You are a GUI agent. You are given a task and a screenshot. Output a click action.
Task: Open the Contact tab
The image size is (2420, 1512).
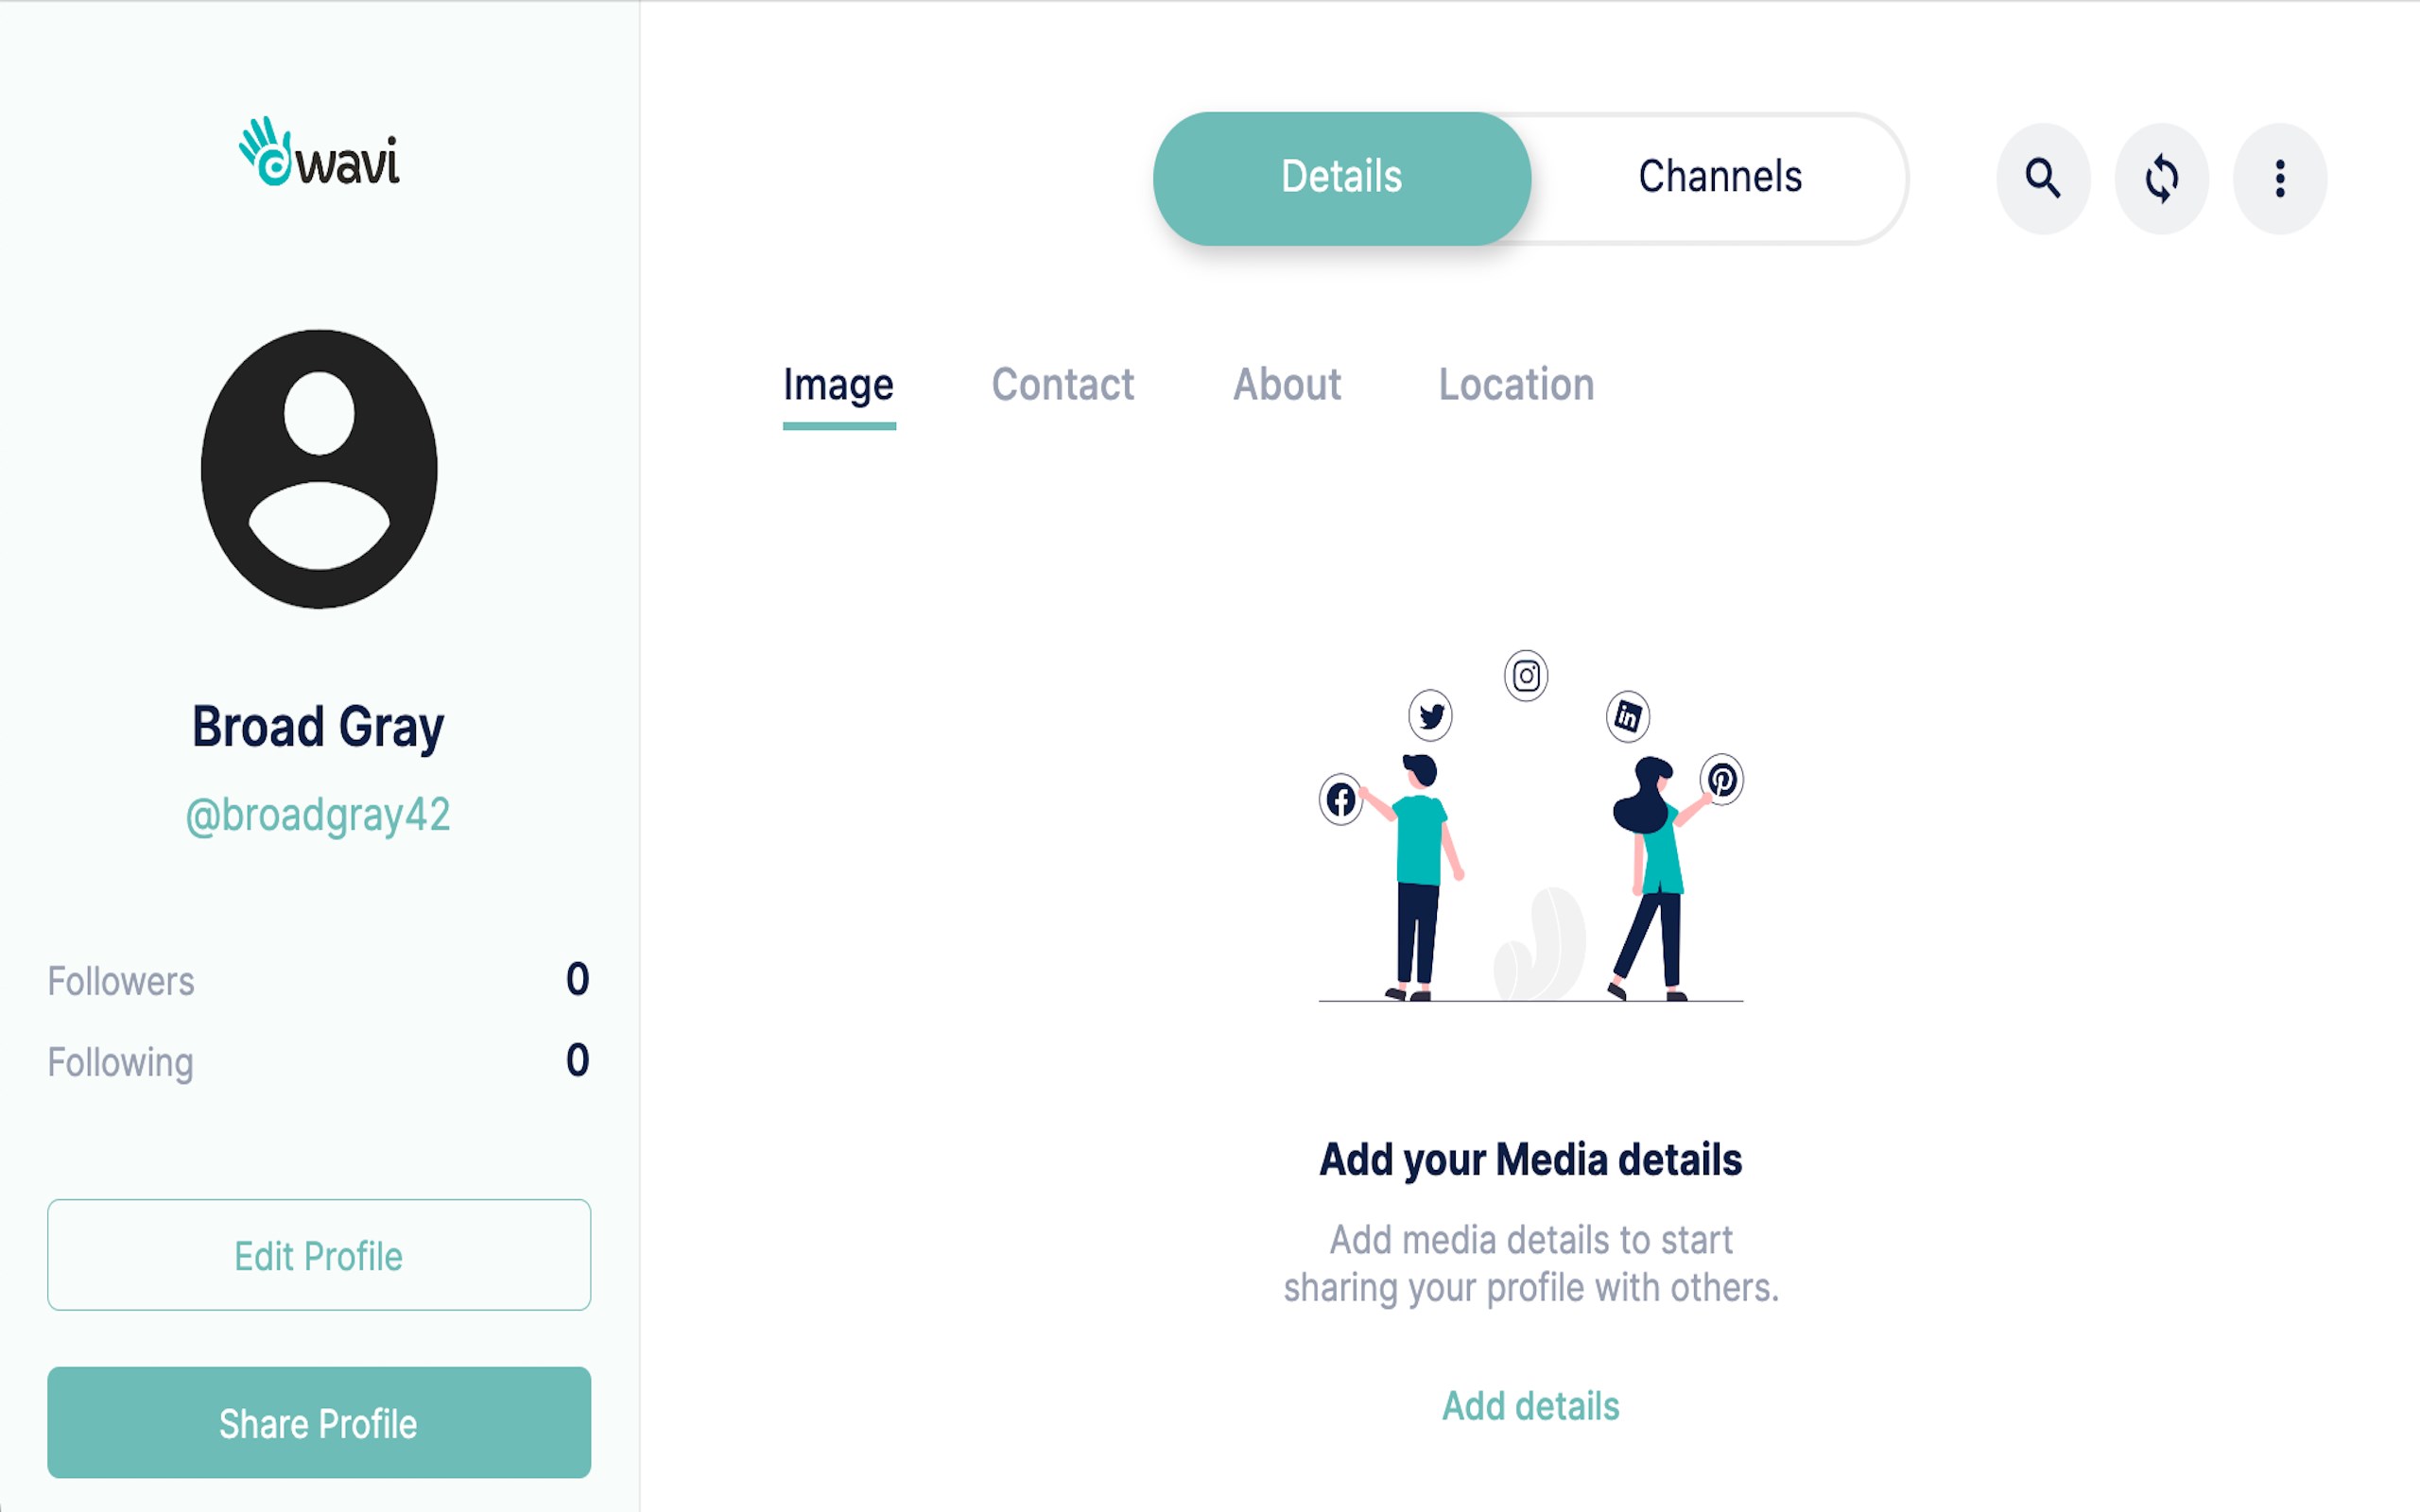1062,386
